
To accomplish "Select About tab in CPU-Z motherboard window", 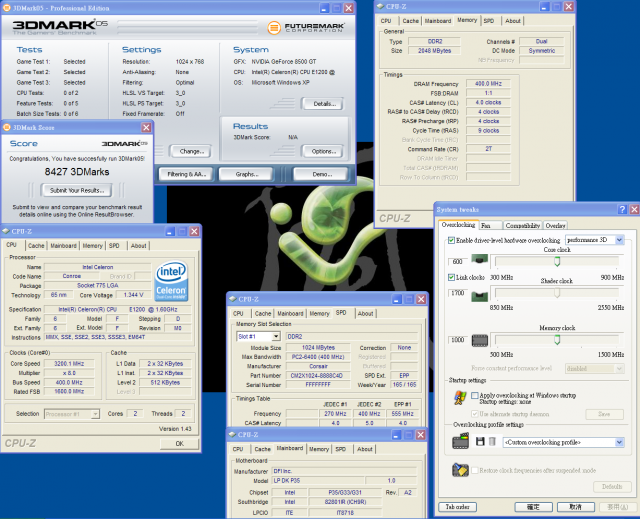I will coord(365,449).
